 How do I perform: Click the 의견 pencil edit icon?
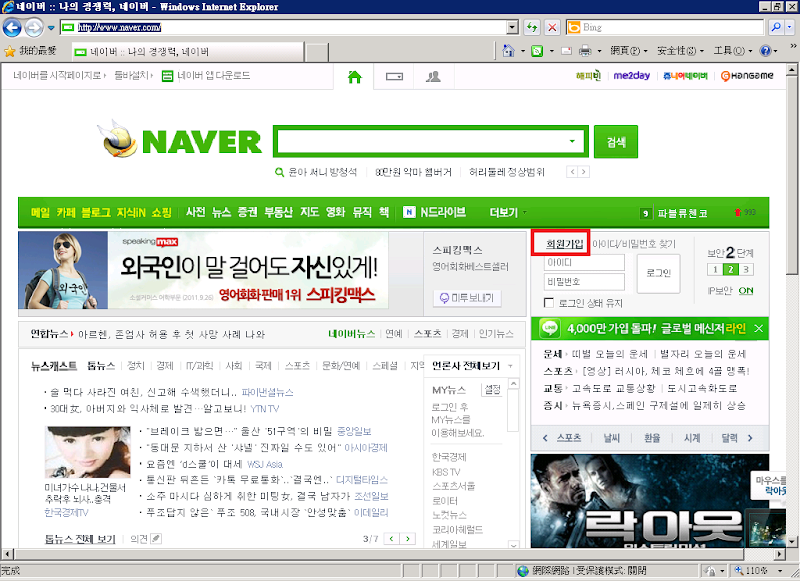[x=156, y=538]
